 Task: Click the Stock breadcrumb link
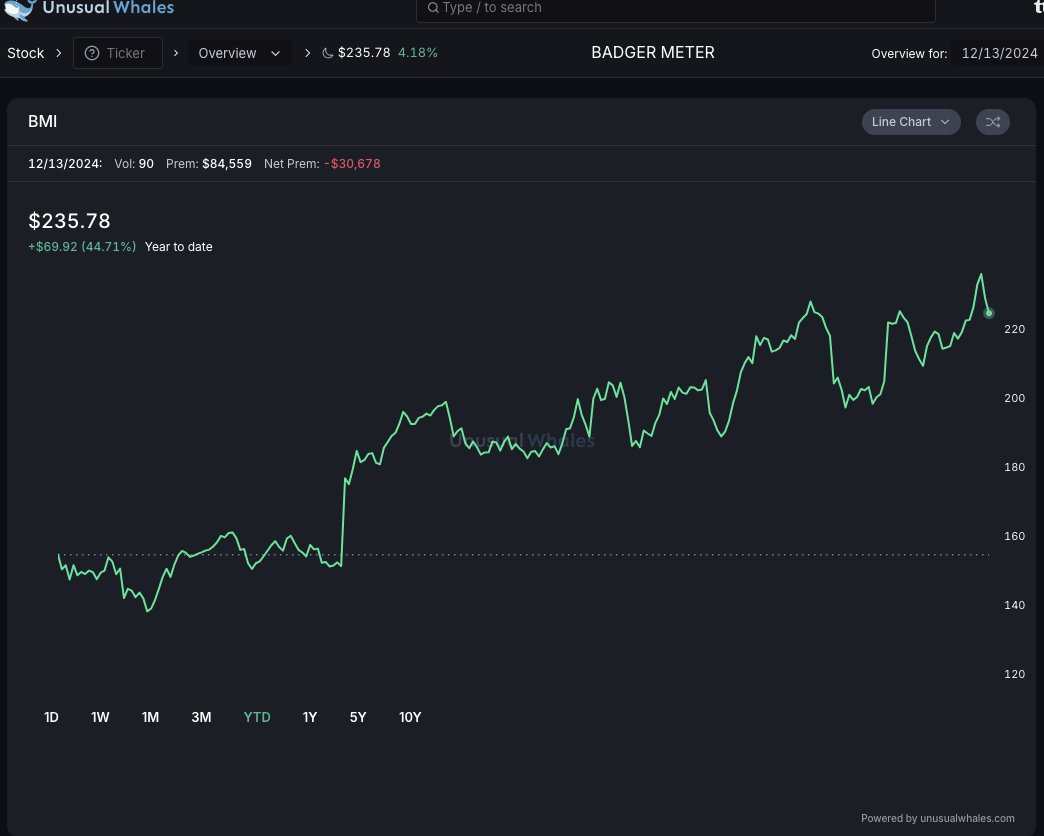[x=25, y=53]
